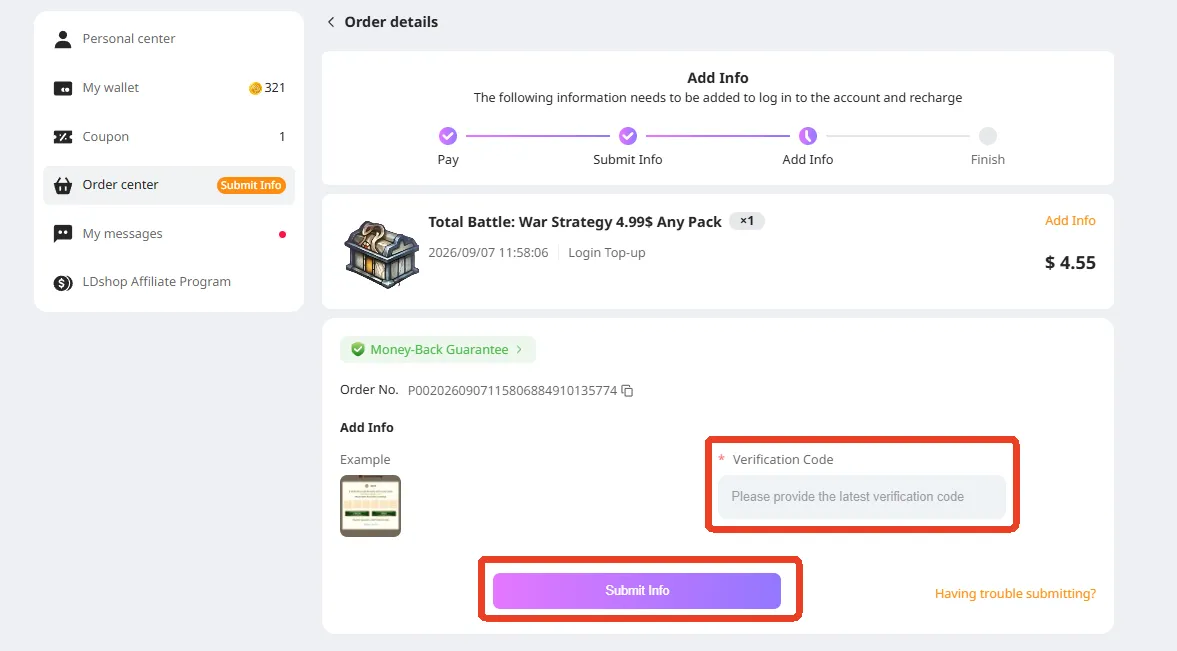
Task: Go back using the Order details arrow
Action: 331,22
